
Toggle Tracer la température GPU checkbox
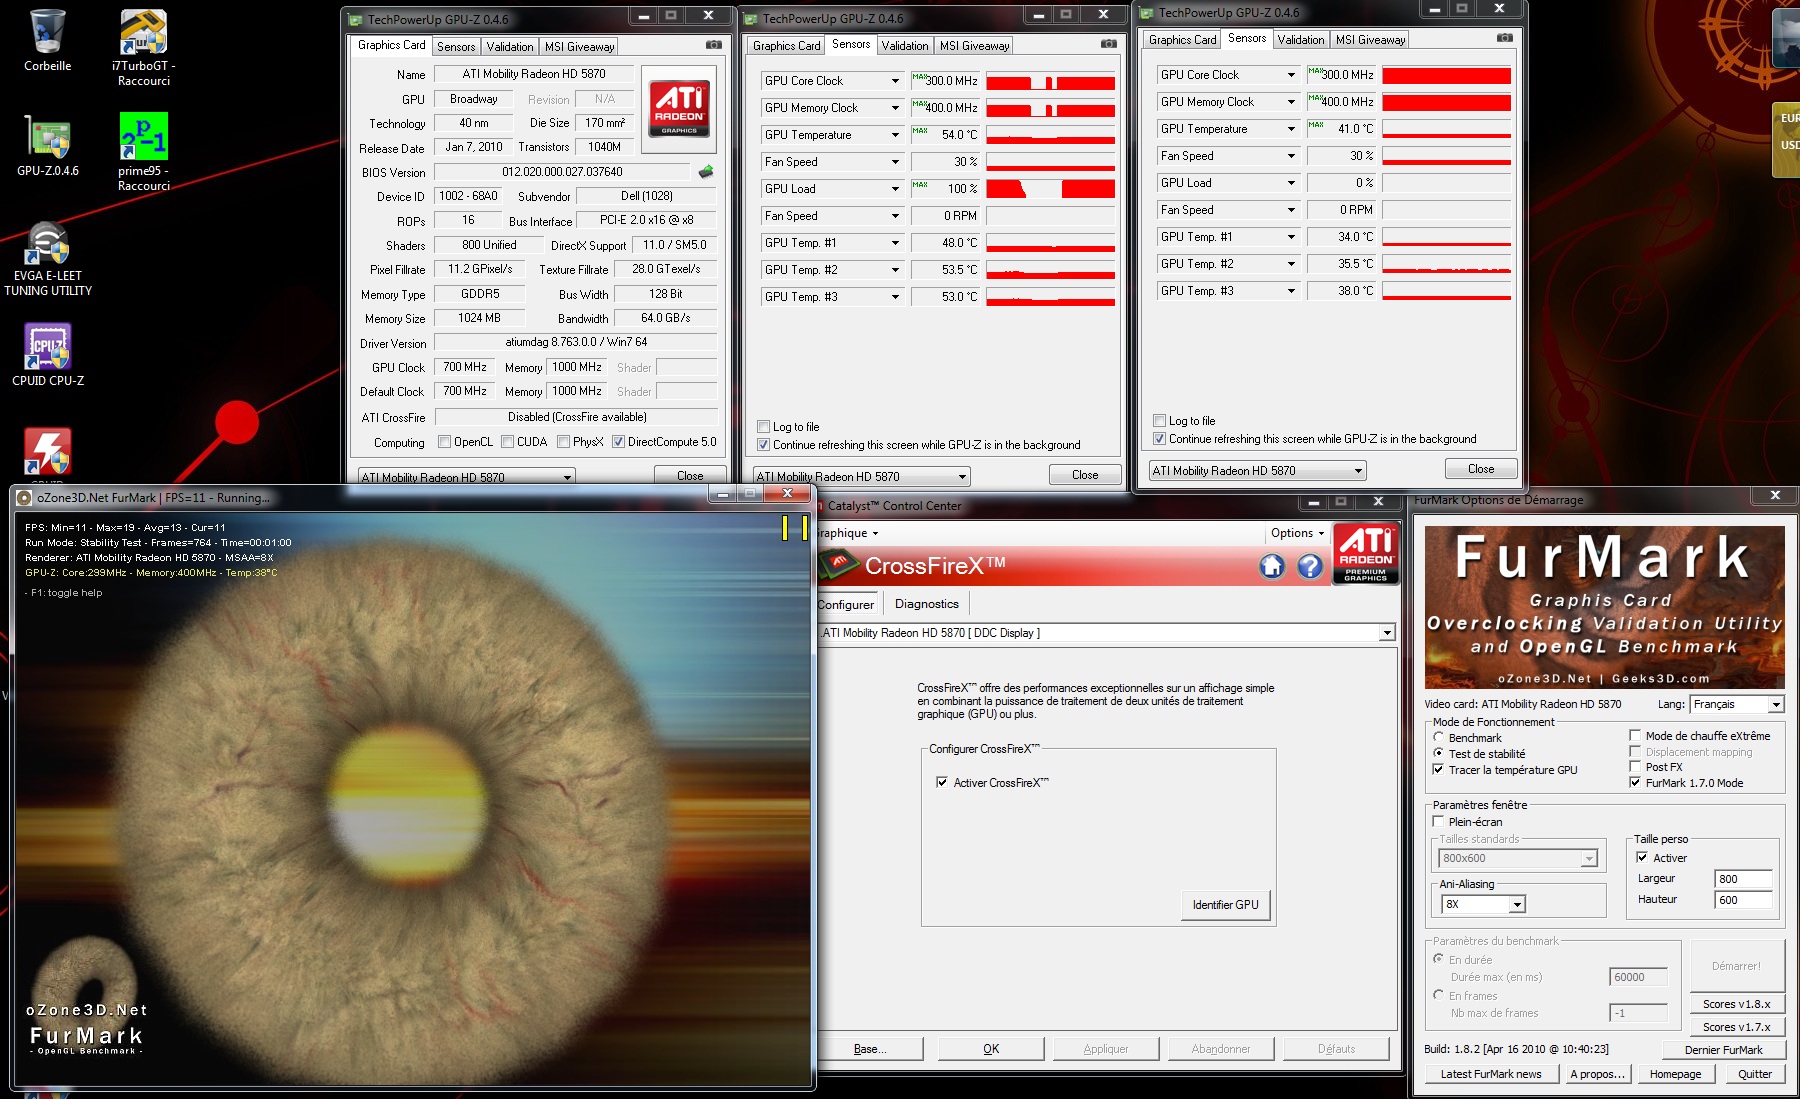point(1438,769)
